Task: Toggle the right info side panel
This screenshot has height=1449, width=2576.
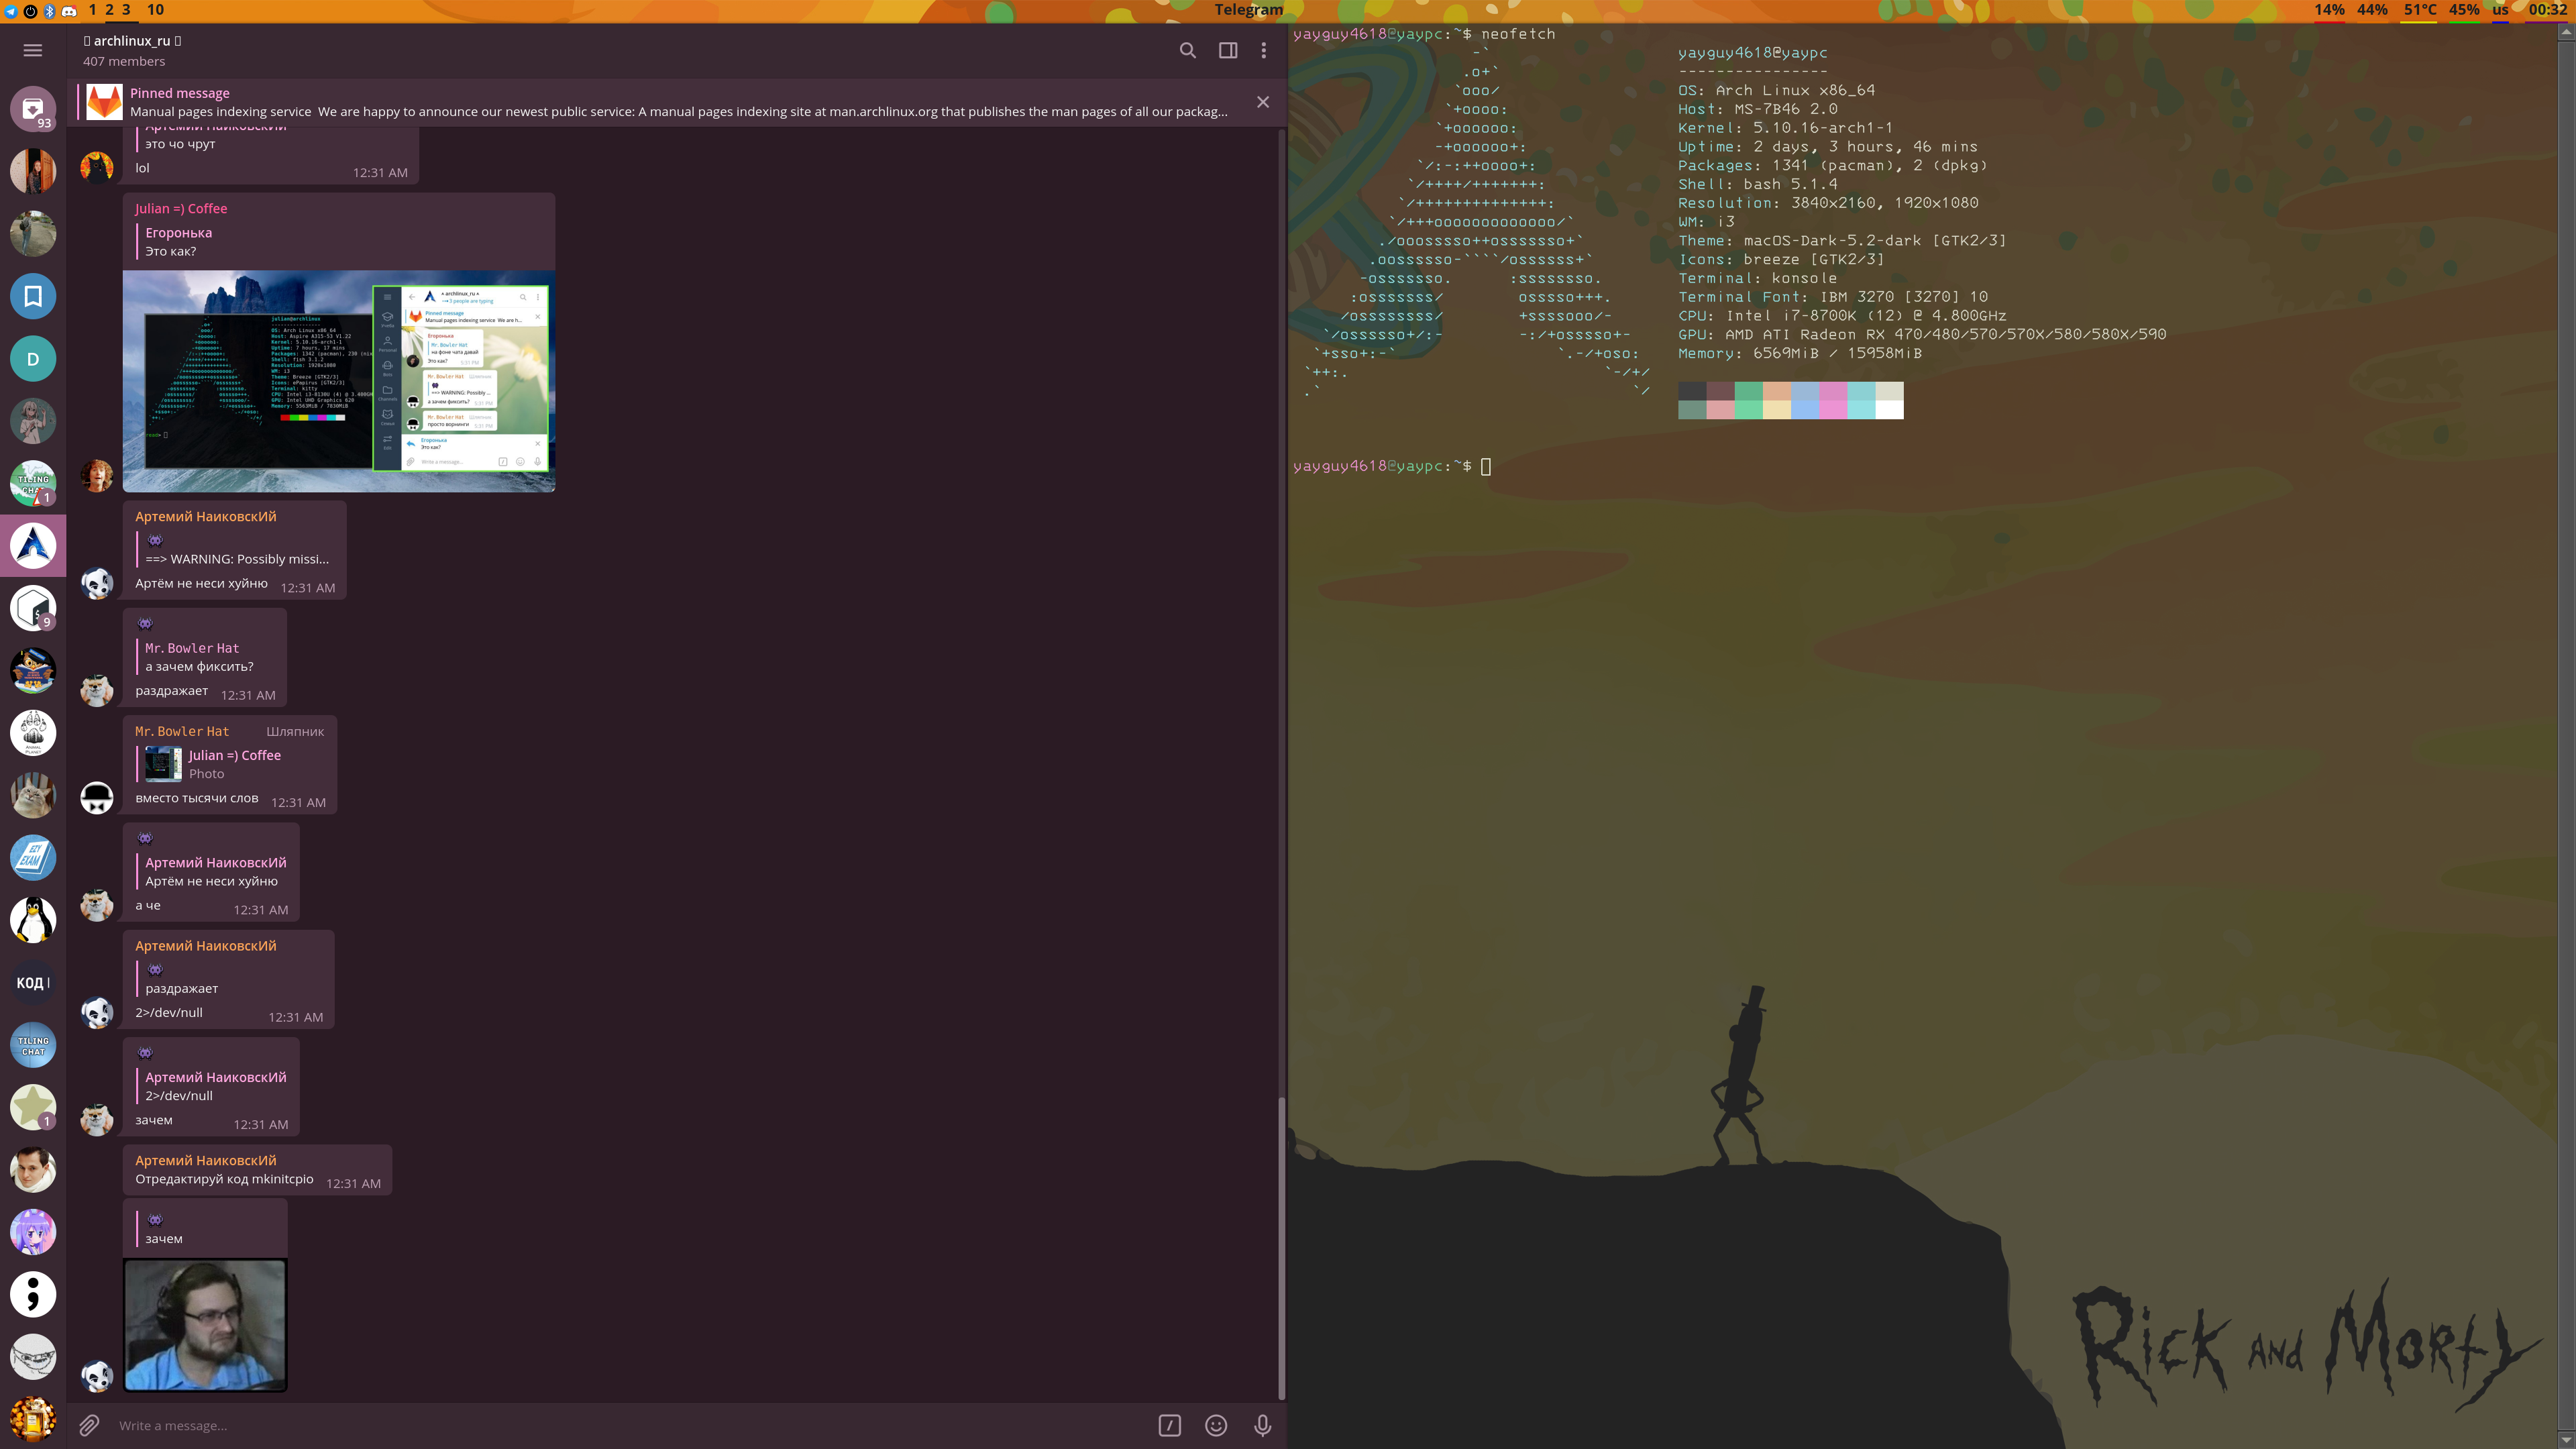Action: [x=1228, y=50]
